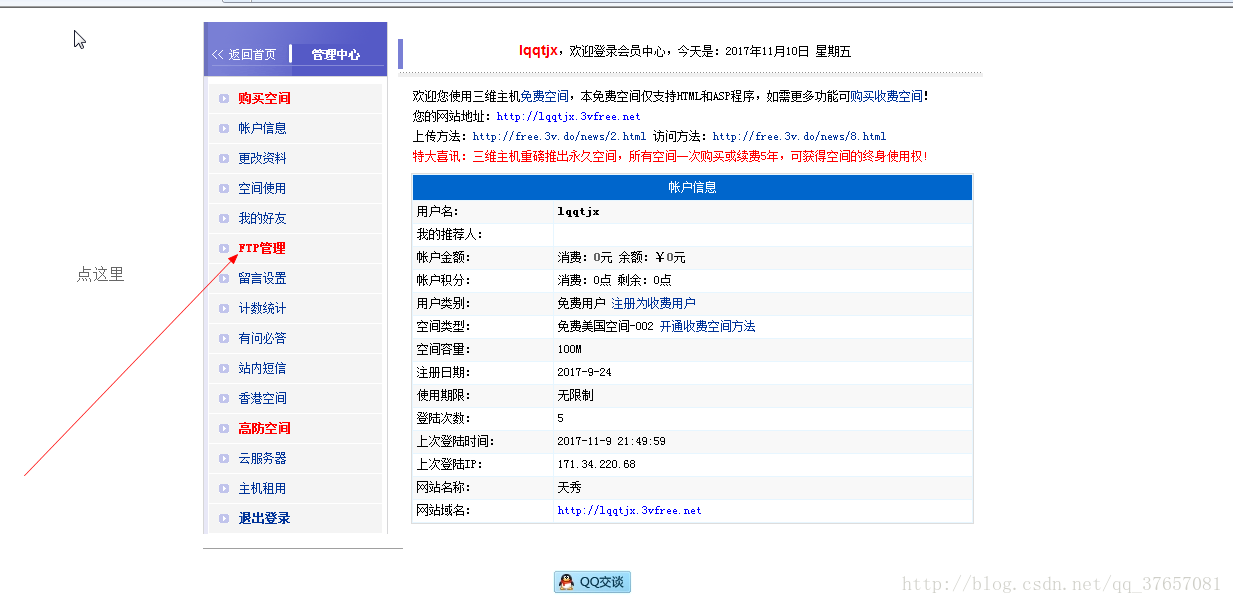Click last login time 2017-11-9 21:49:59
The width and height of the screenshot is (1233, 604).
coord(611,441)
